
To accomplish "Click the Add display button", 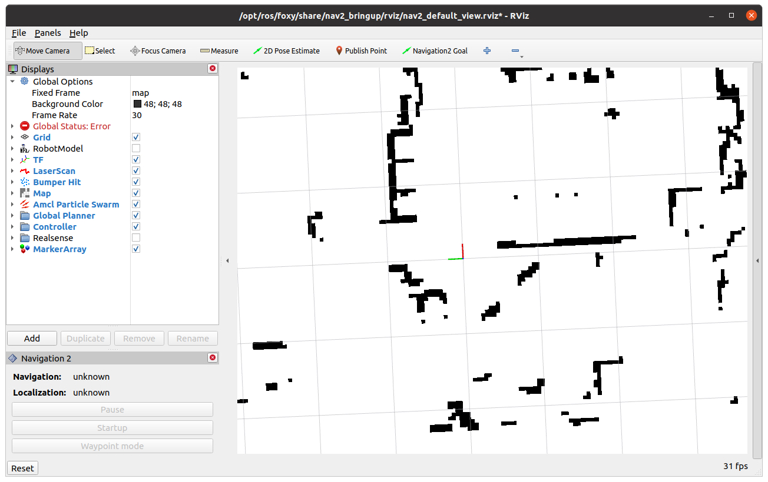I will pos(32,338).
